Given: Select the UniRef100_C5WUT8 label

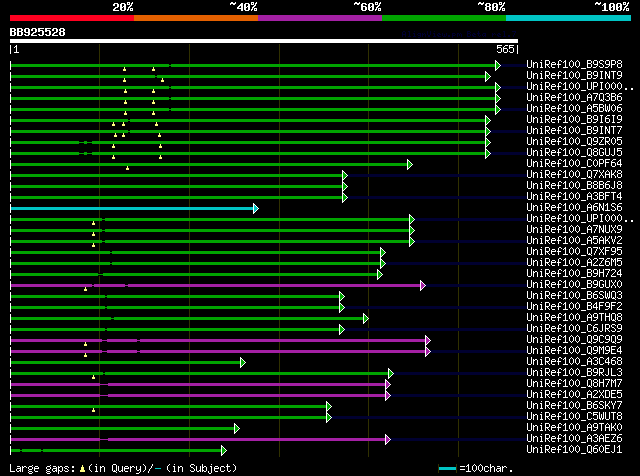Looking at the screenshot, I should [574, 417].
